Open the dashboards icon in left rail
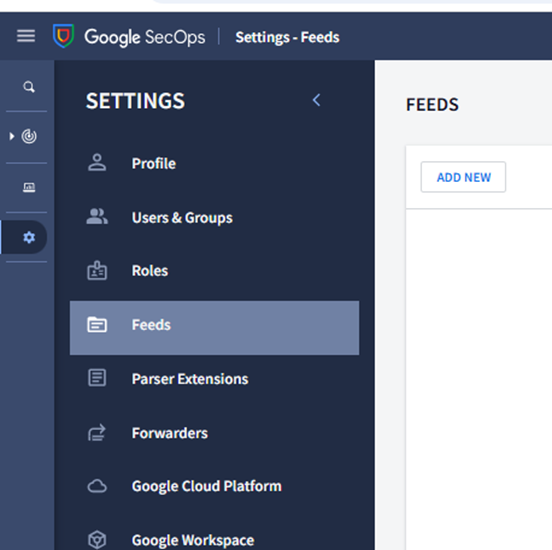Image resolution: width=552 pixels, height=550 pixels. 29,187
